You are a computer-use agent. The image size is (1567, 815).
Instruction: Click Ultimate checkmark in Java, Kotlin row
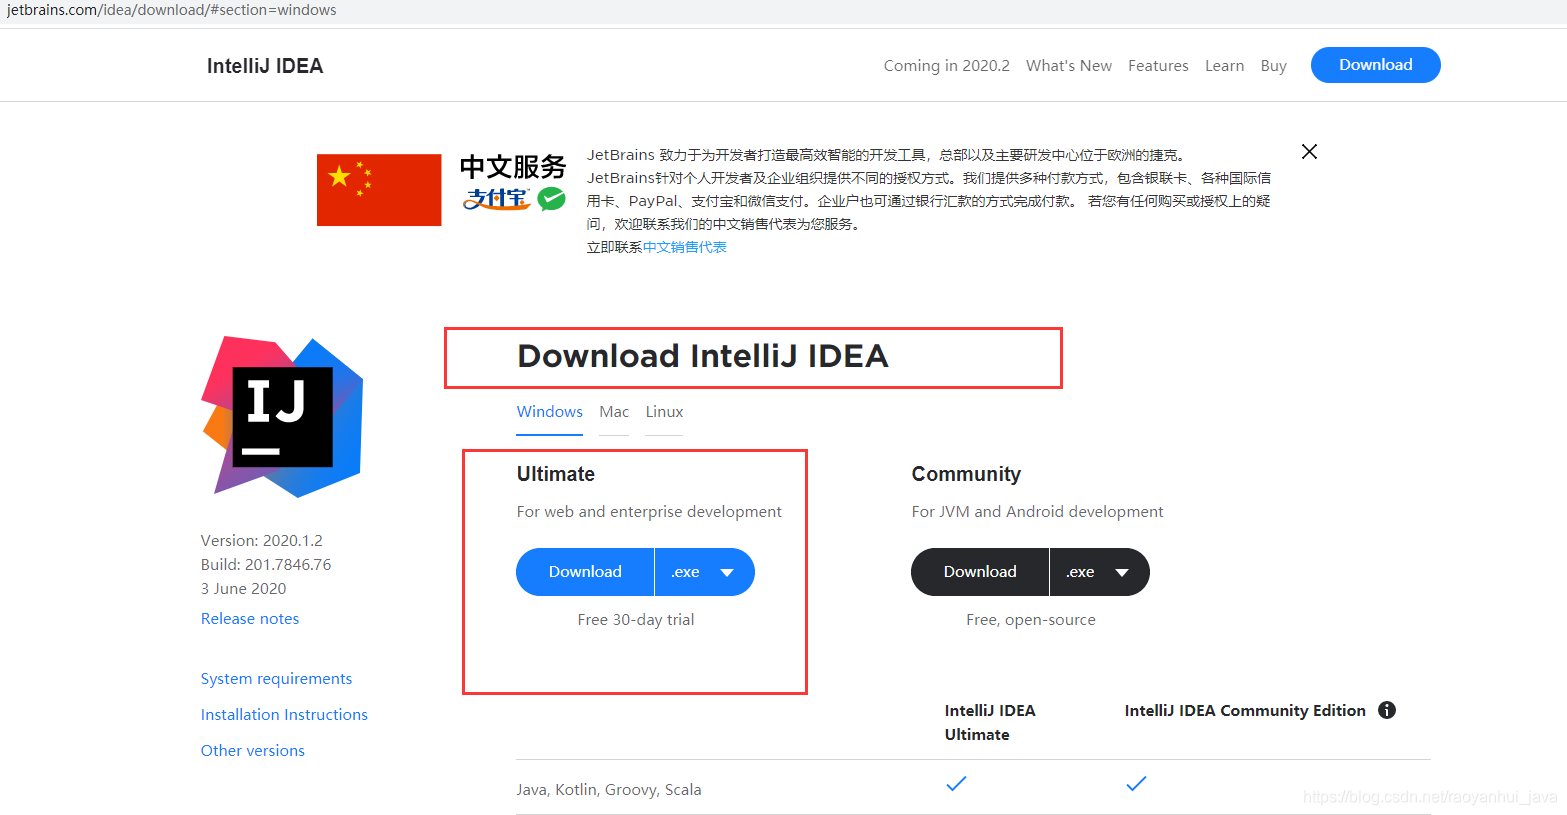(x=956, y=783)
